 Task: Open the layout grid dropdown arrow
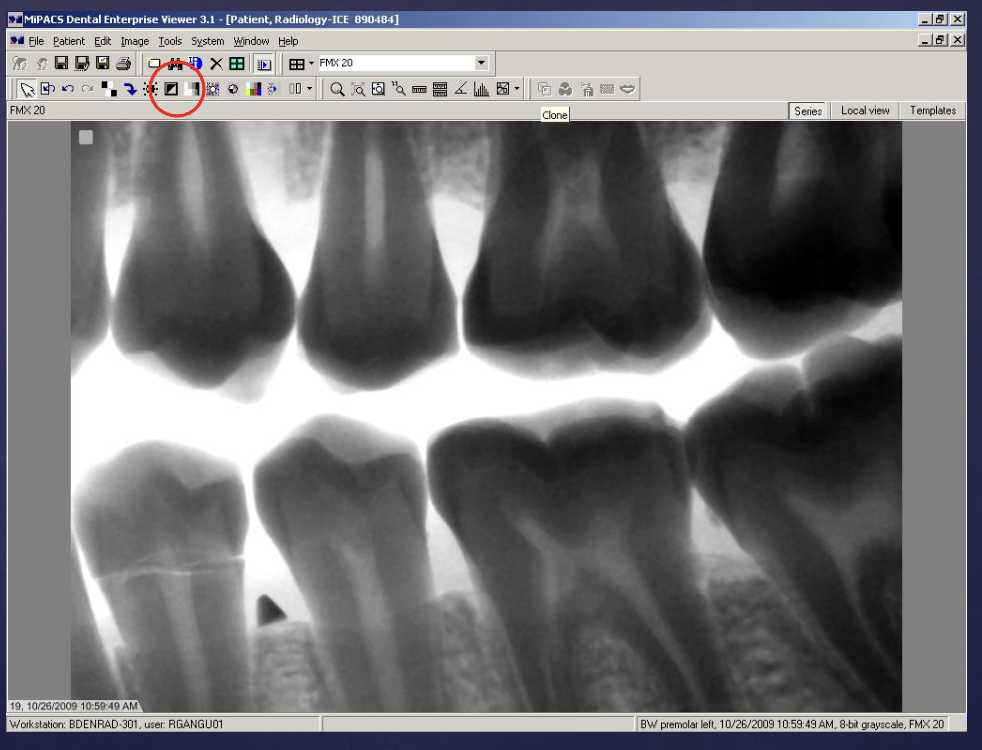(x=311, y=63)
